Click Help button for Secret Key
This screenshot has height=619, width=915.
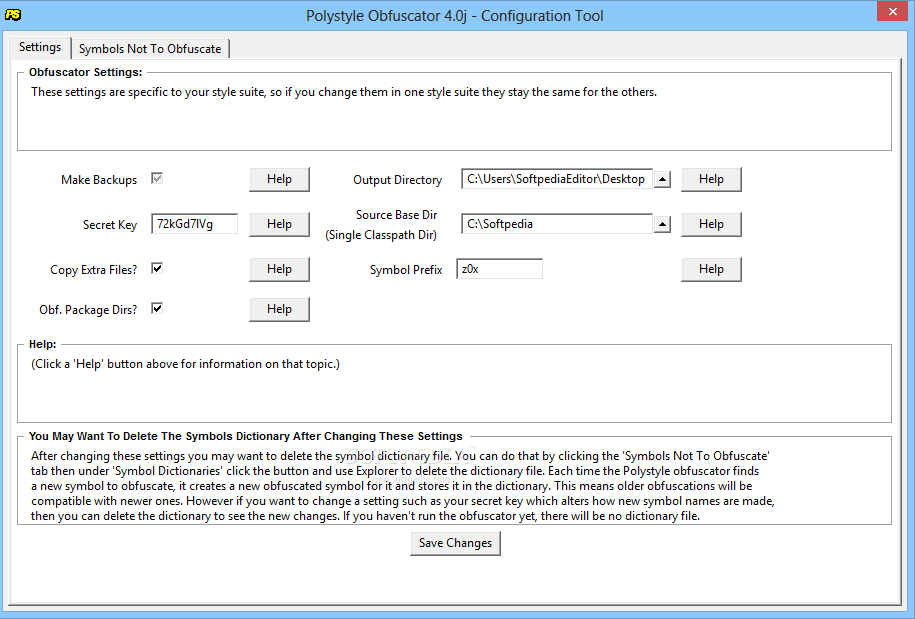tap(280, 224)
